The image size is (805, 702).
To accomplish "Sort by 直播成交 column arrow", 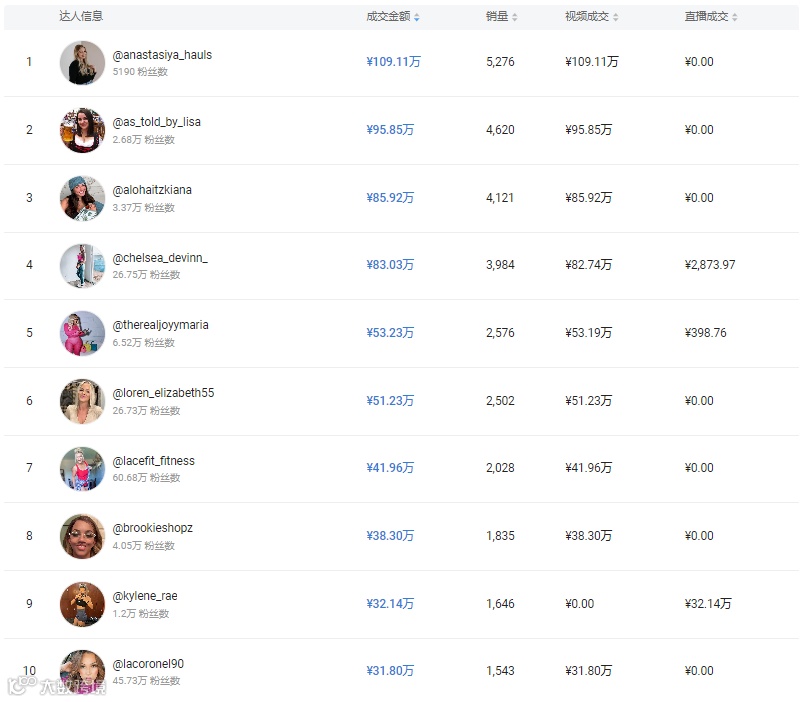I will pyautogui.click(x=735, y=17).
